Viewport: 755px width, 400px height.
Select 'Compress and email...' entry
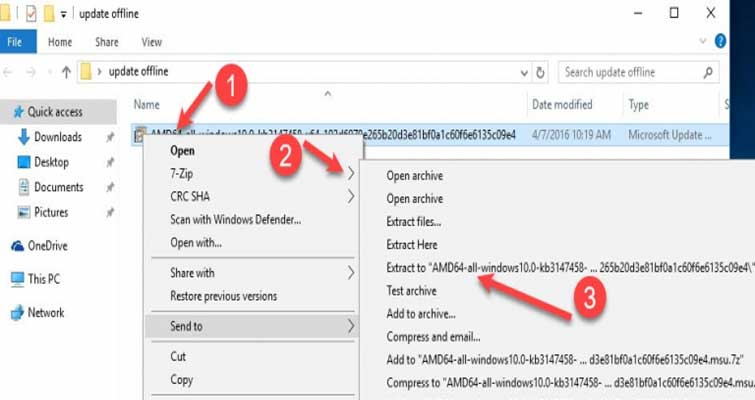click(x=433, y=337)
